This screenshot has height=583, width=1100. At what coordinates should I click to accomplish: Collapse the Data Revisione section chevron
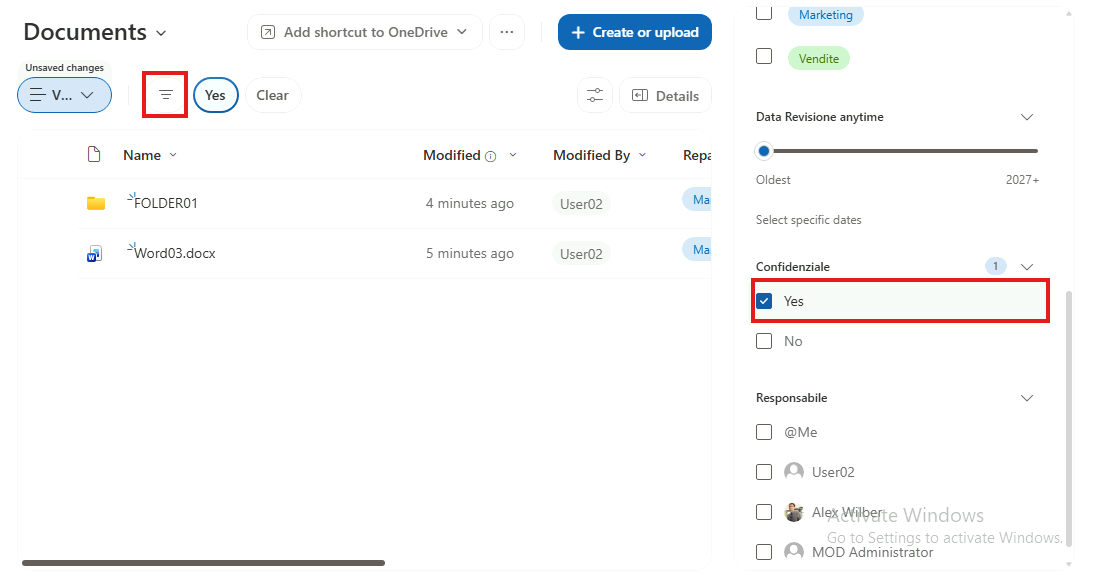[x=1027, y=117]
